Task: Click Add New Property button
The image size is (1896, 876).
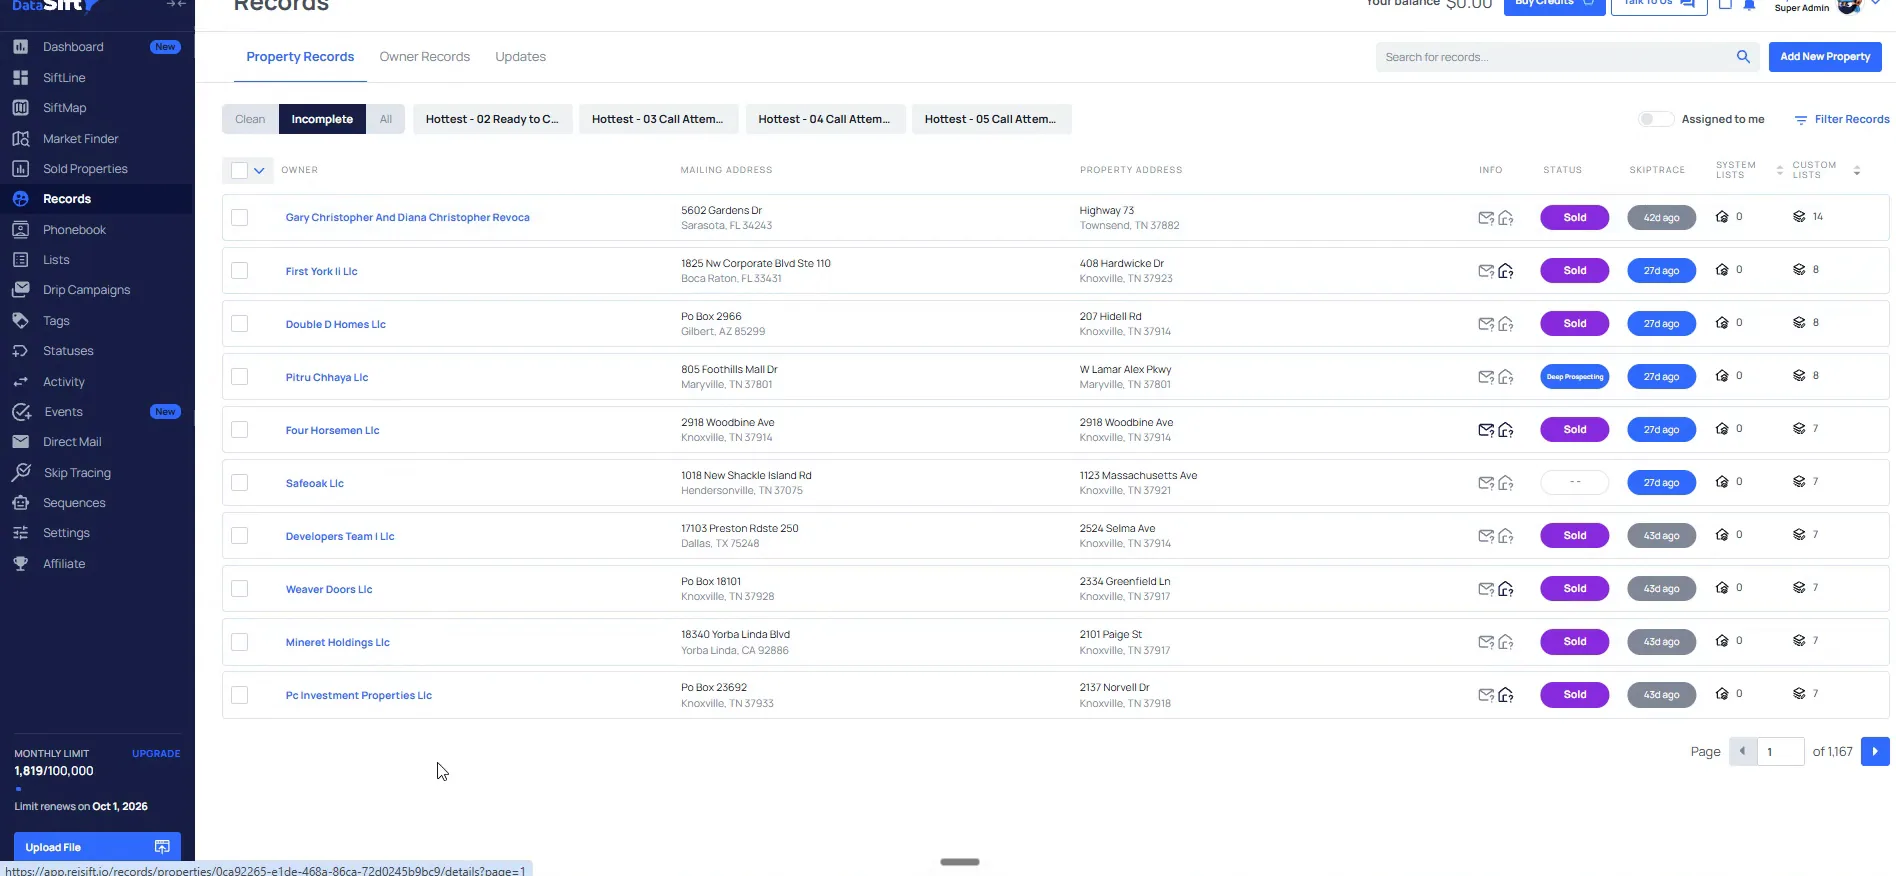Action: 1825,57
